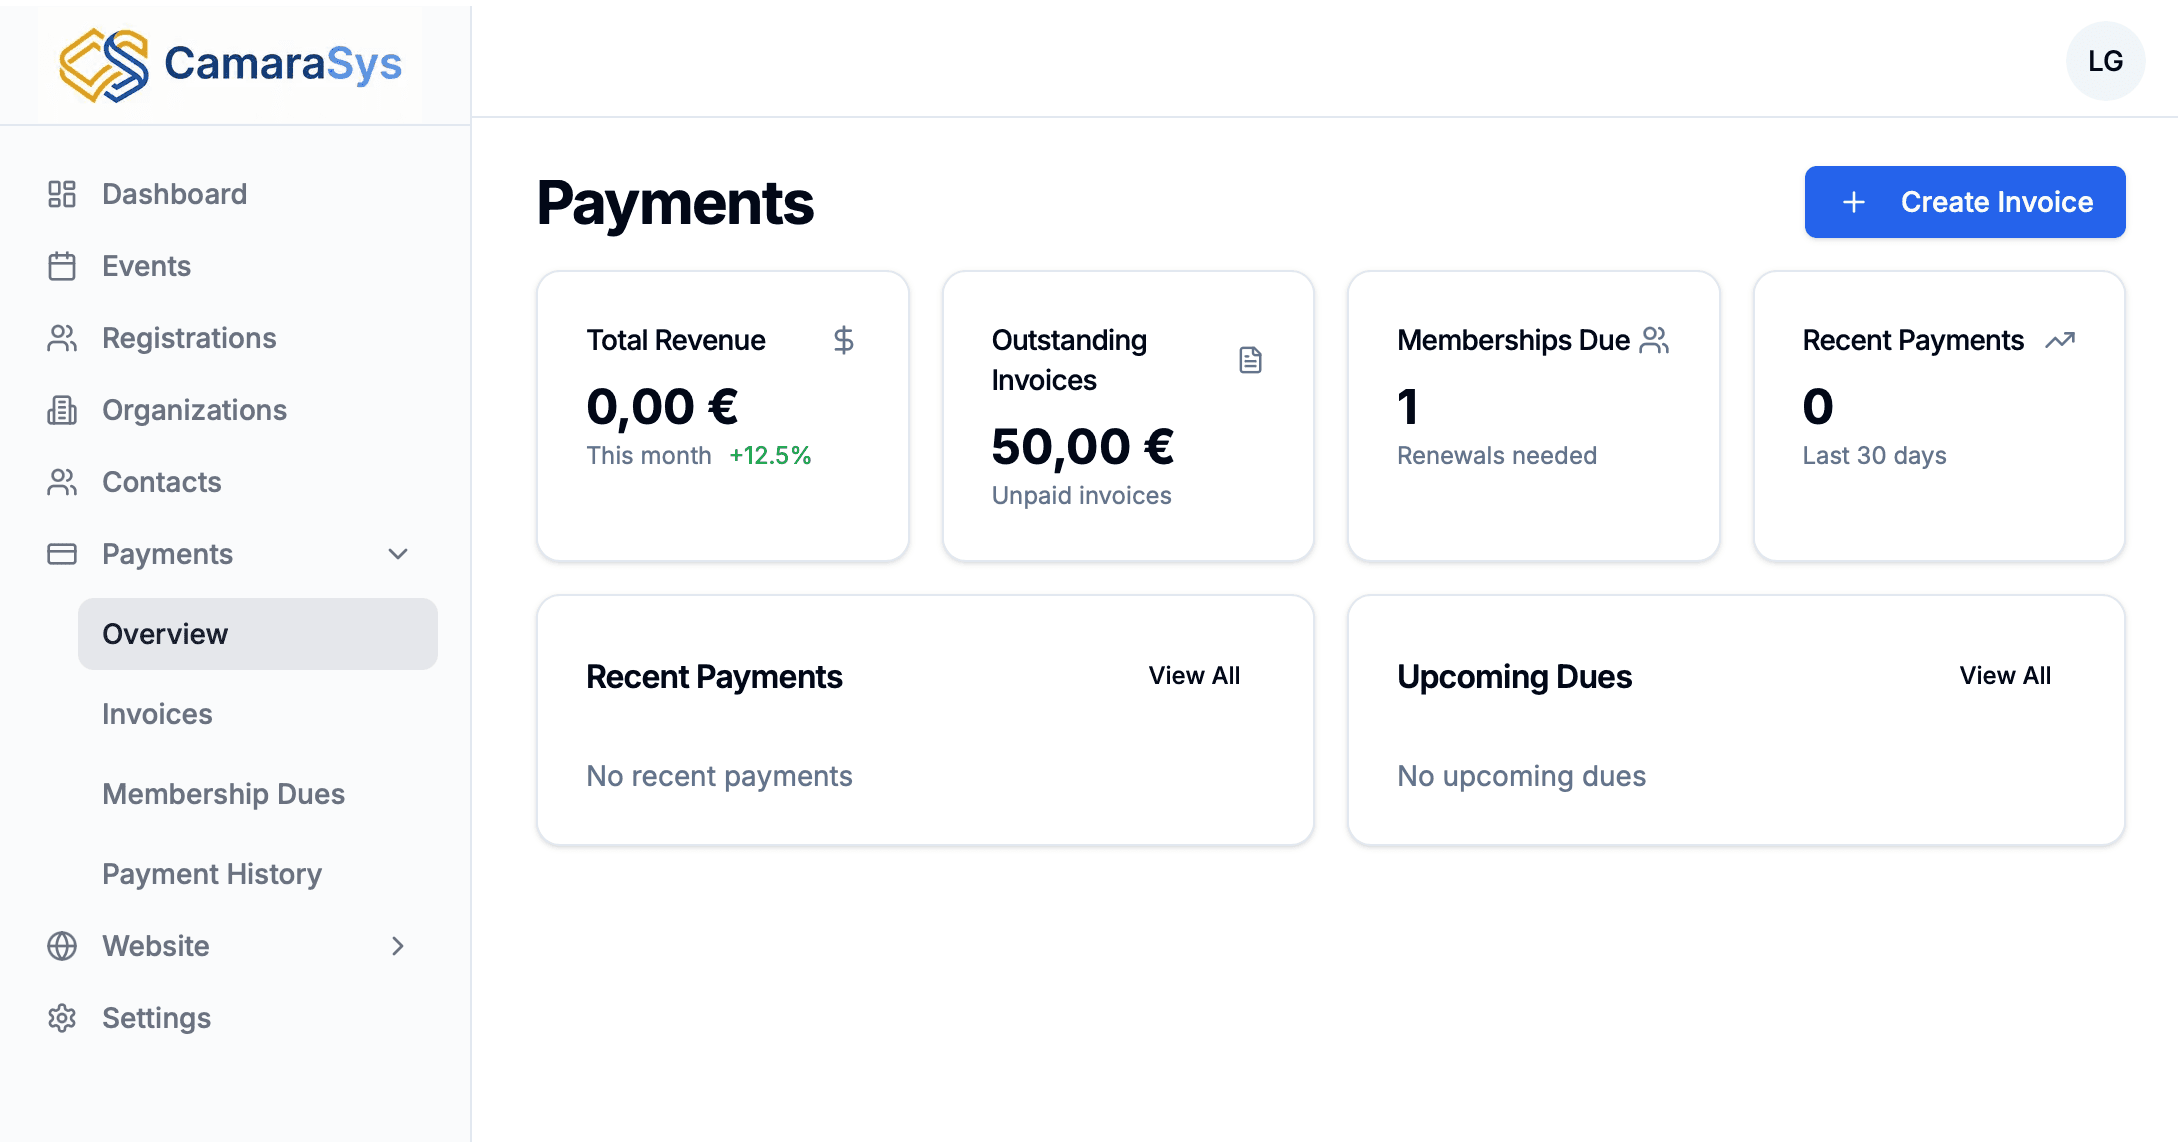
Task: Collapse the Payments submenu chevron
Action: [x=398, y=554]
